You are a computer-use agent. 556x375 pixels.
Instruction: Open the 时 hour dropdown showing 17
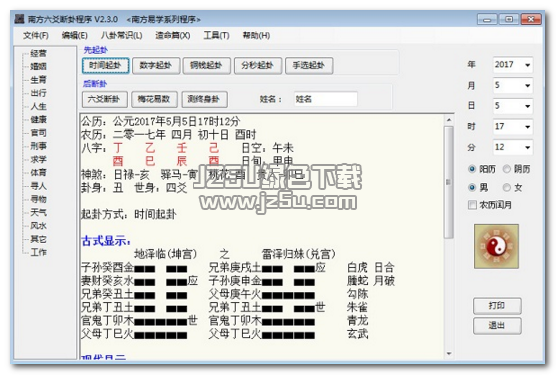513,127
